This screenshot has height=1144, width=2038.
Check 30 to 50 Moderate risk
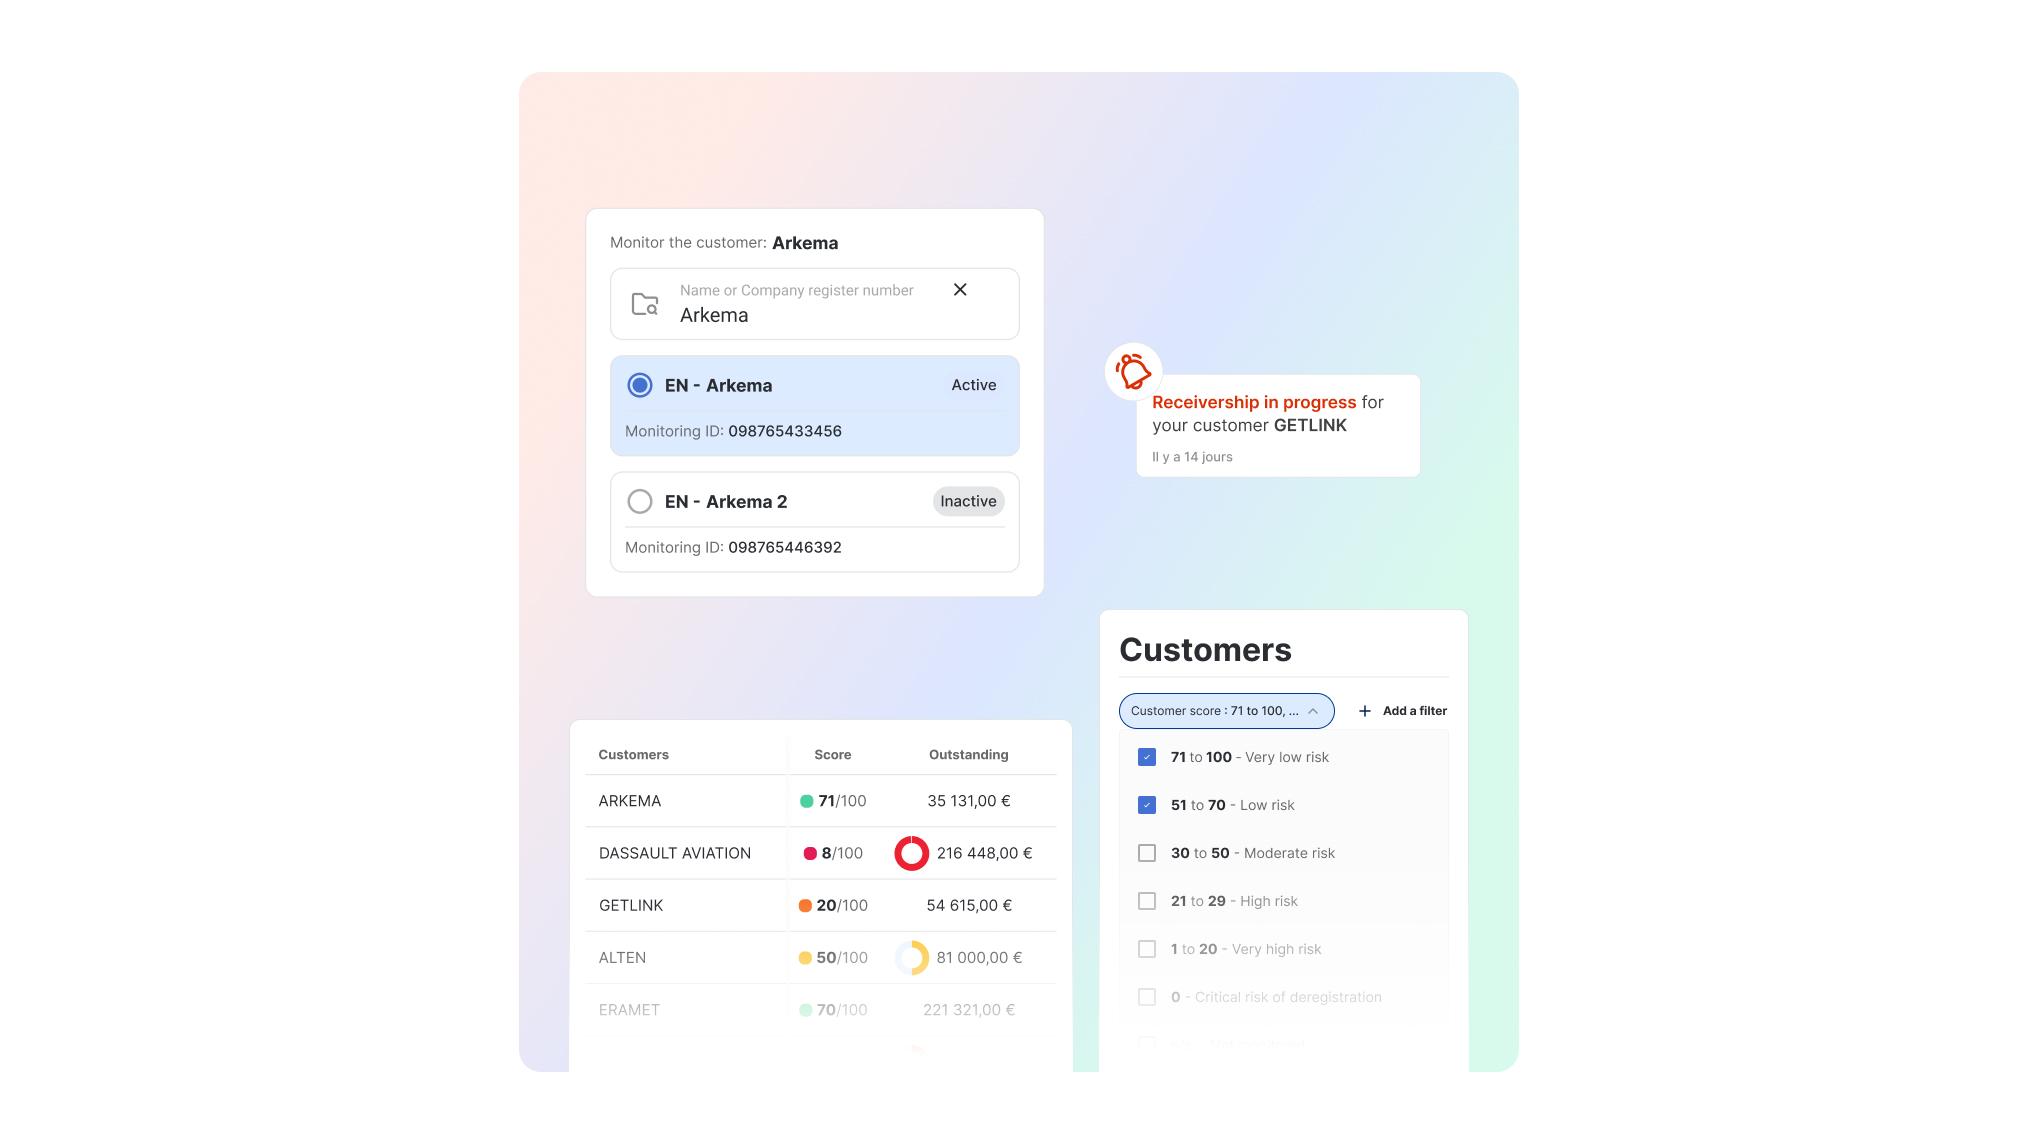1147,853
